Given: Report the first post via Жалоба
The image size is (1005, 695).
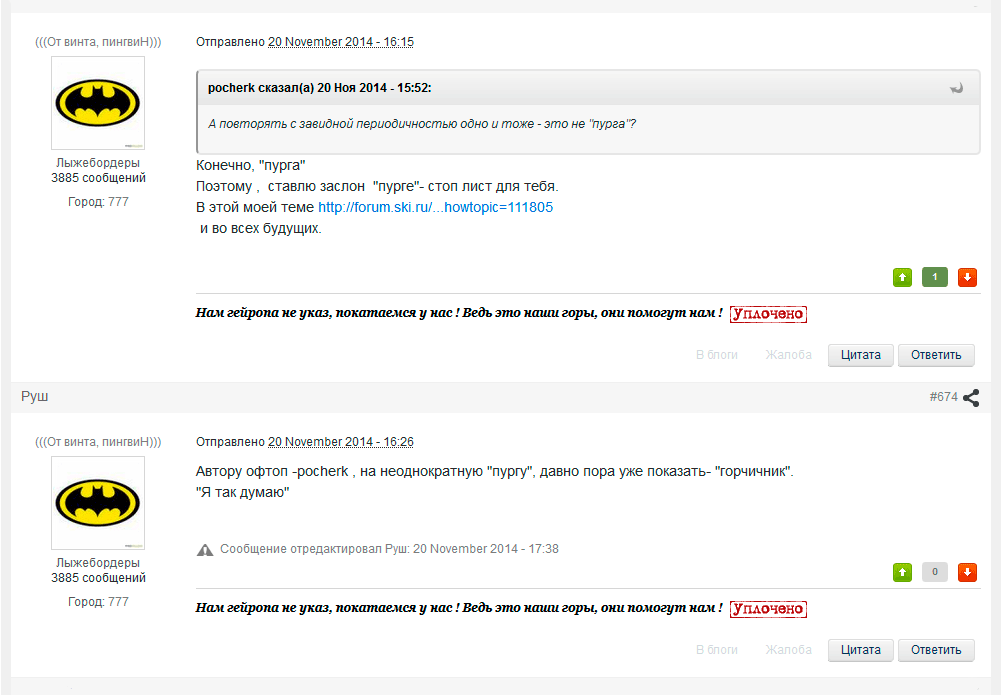Looking at the screenshot, I should (788, 355).
